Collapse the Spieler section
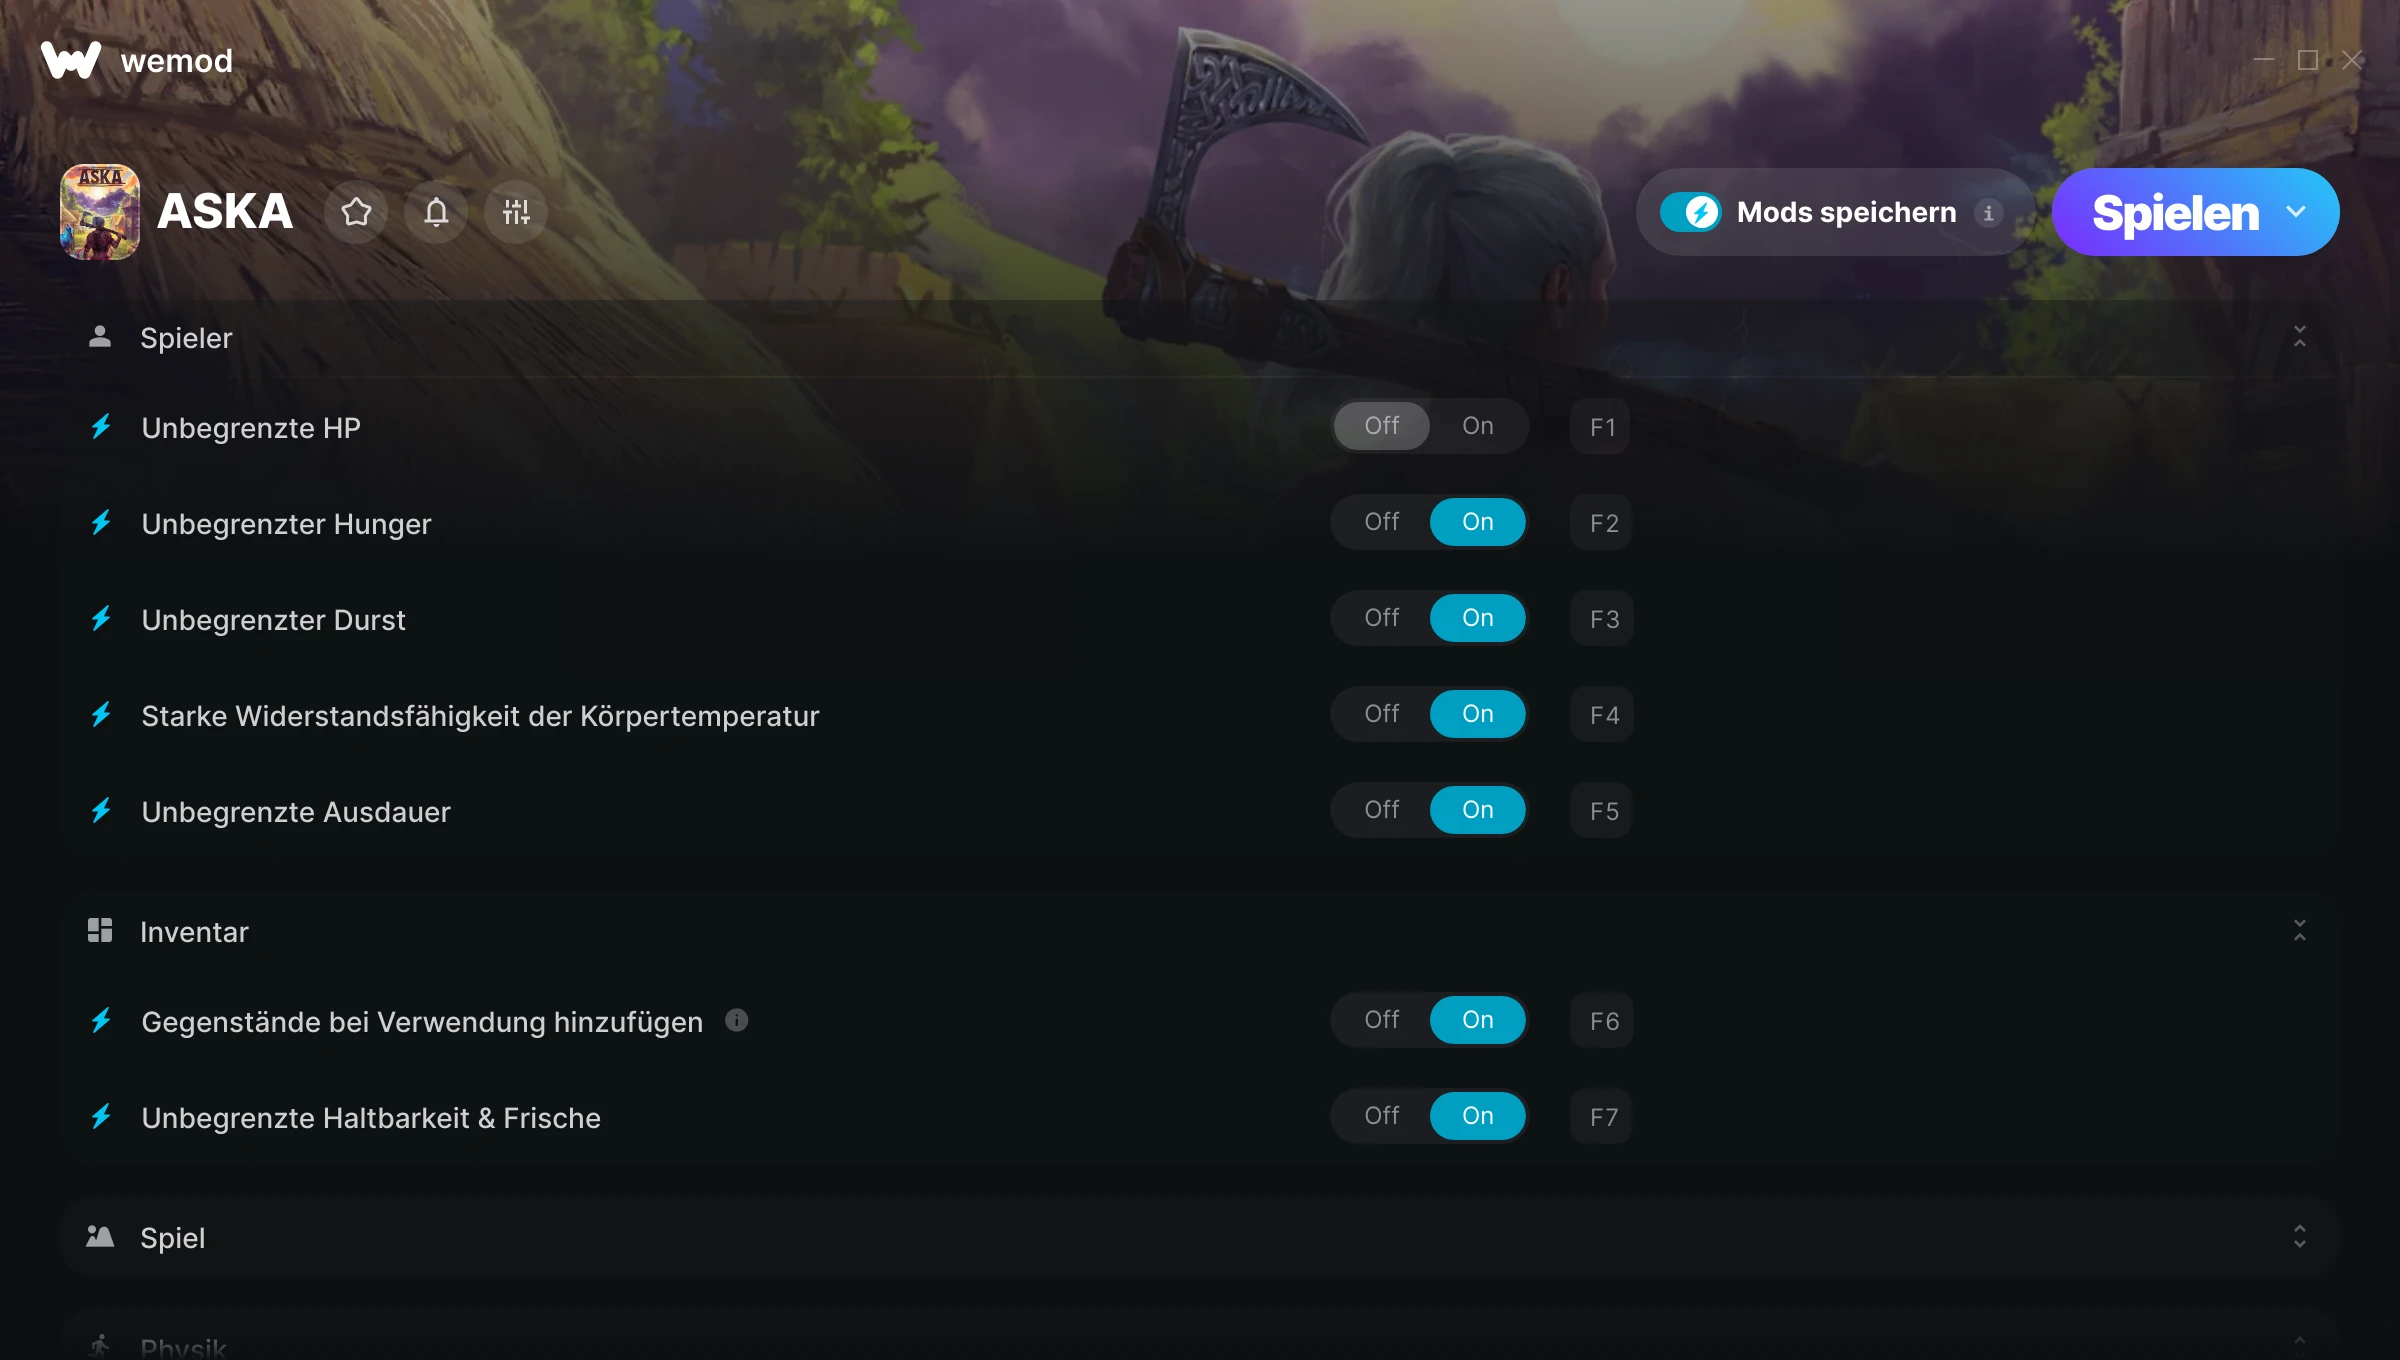Screen dimensions: 2400x1360 [2300, 337]
